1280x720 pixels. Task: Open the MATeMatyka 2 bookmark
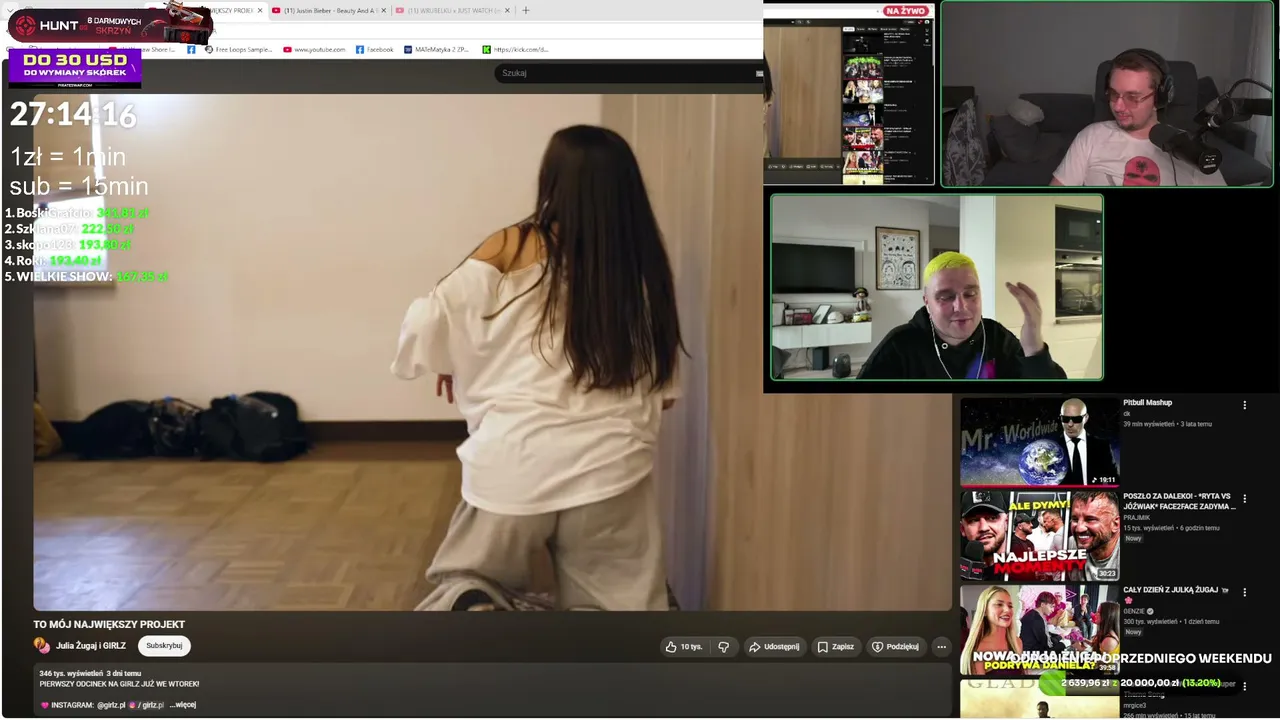(x=436, y=49)
